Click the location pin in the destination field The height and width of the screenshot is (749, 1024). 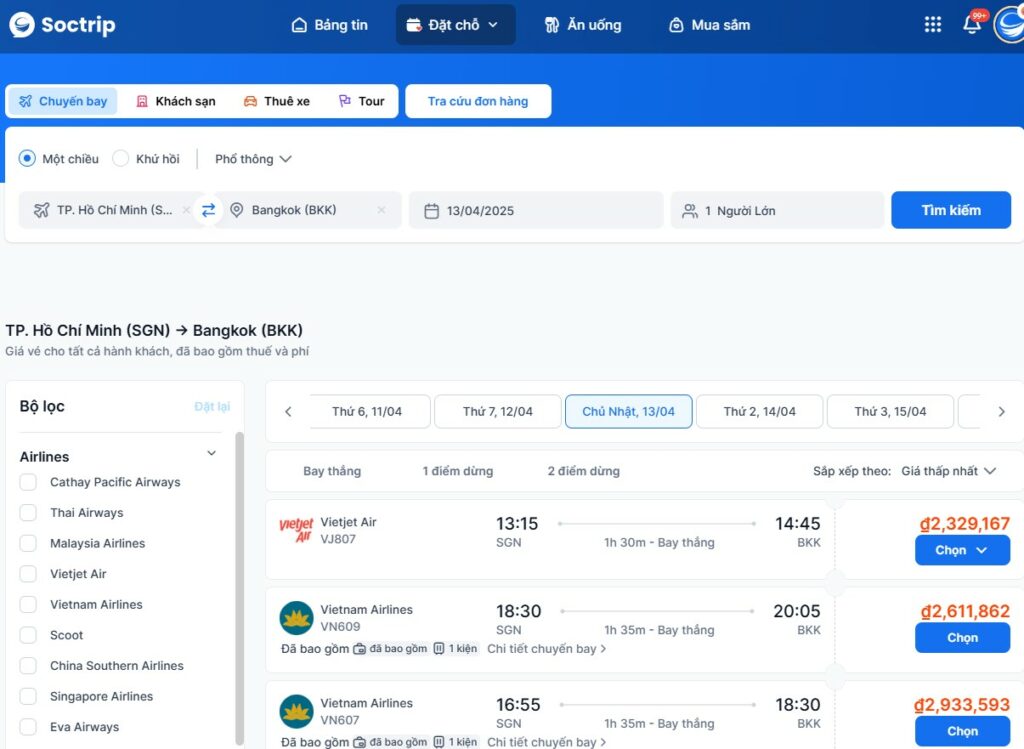click(x=236, y=210)
